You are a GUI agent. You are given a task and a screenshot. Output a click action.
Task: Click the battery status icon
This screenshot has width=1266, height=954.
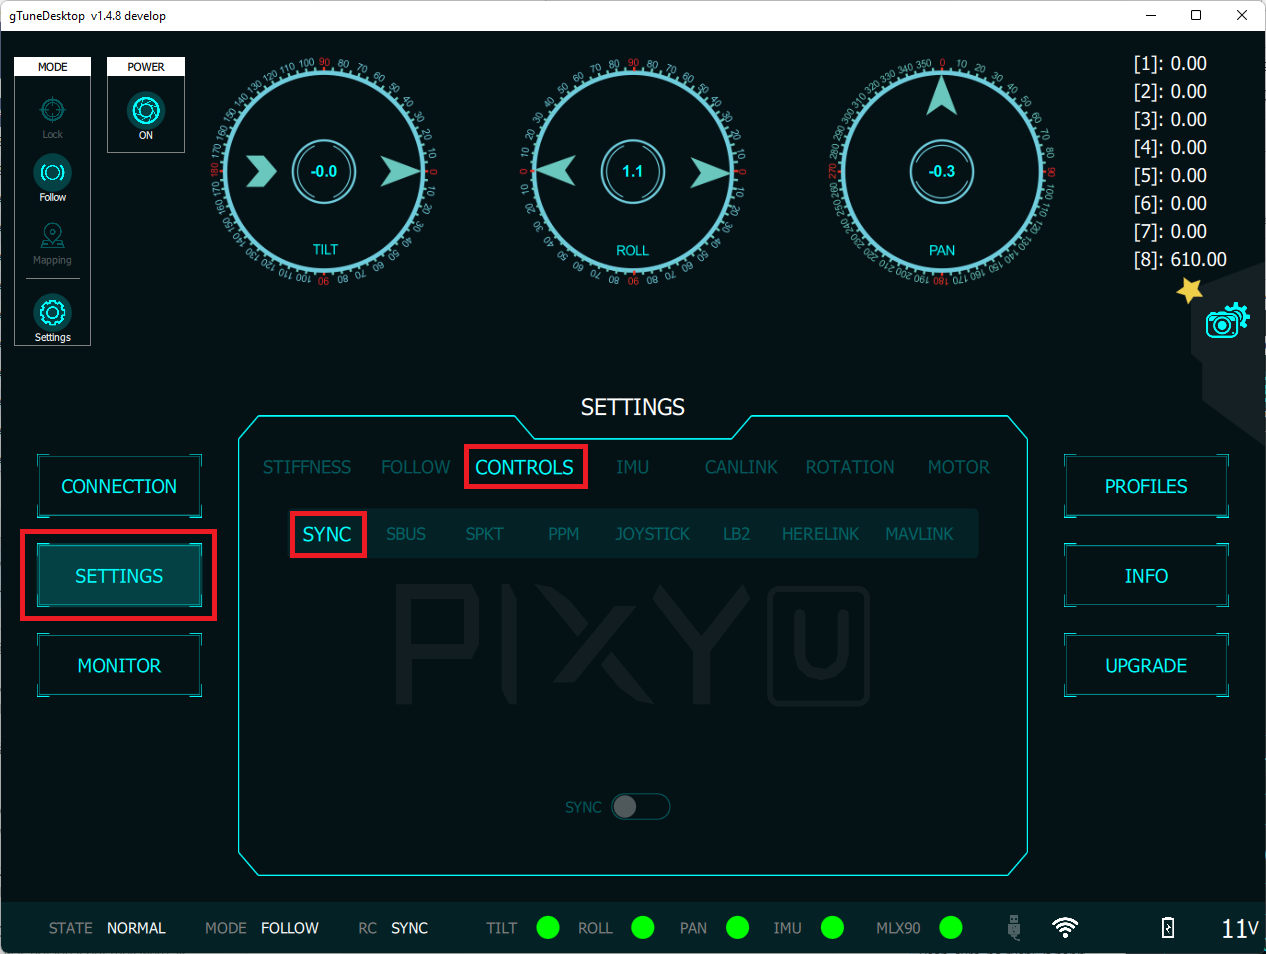[1168, 928]
